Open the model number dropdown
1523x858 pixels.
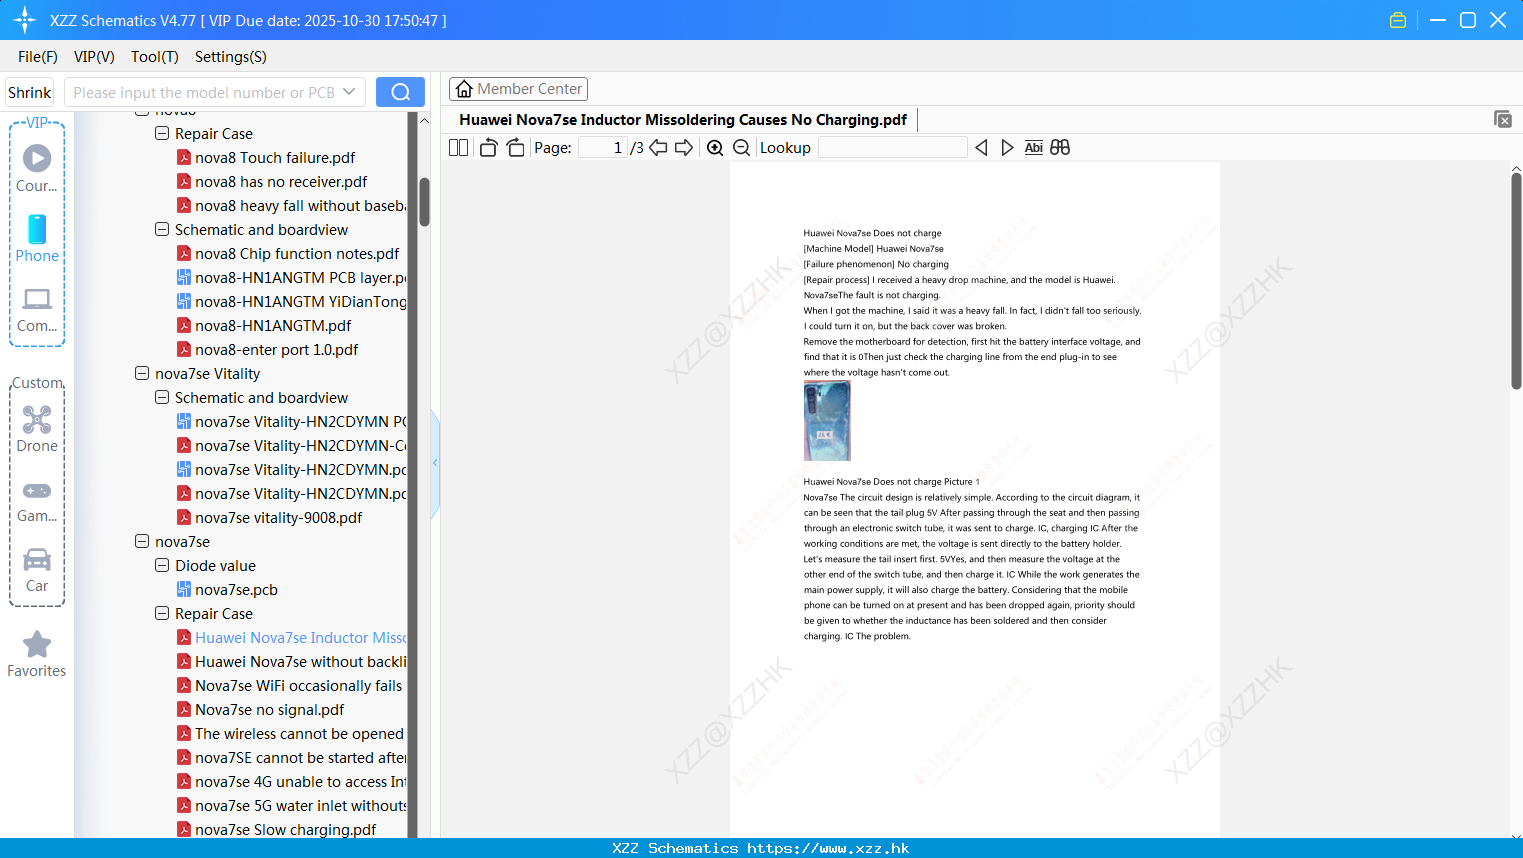pyautogui.click(x=349, y=92)
